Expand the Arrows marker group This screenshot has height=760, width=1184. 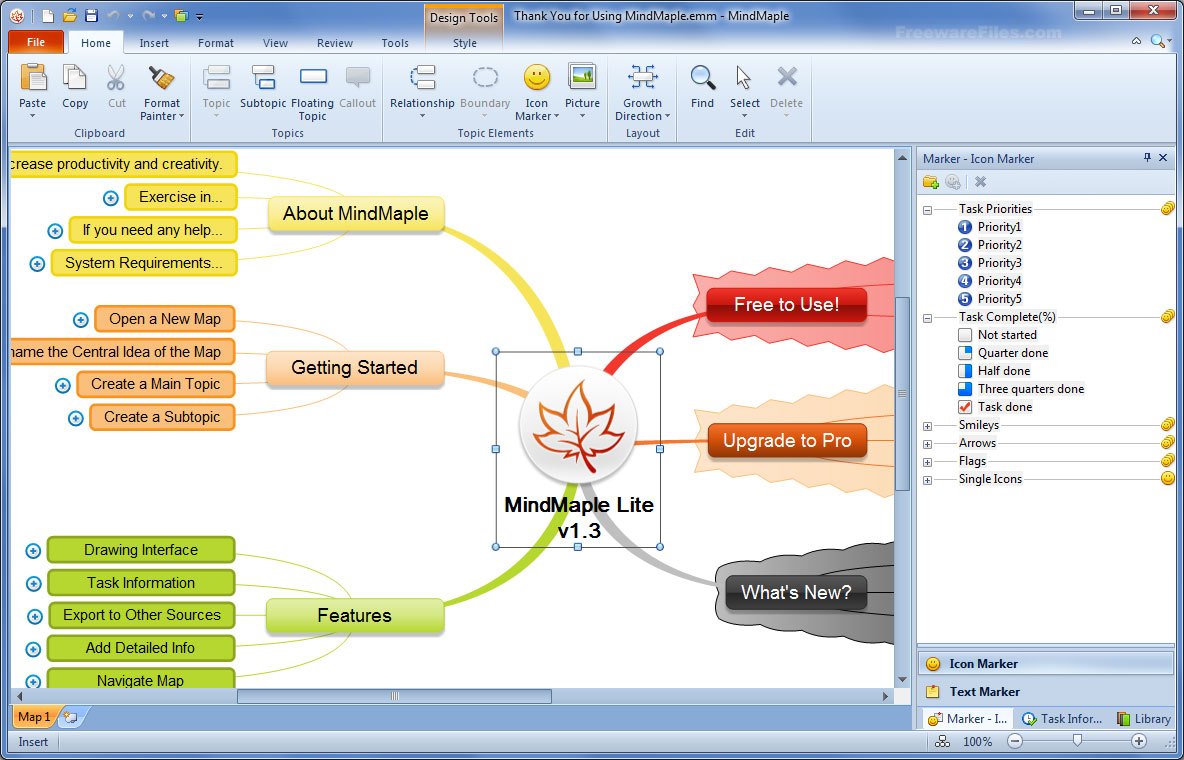[927, 444]
